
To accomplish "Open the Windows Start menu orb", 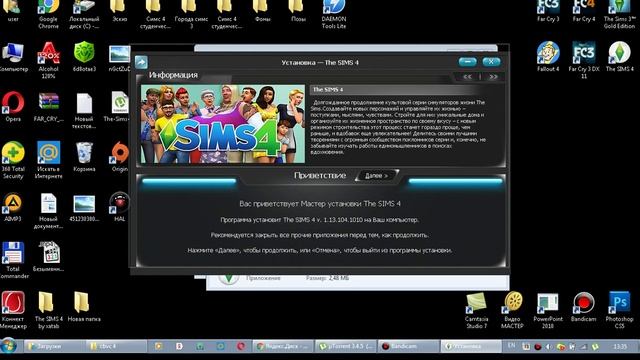I will 9,346.
